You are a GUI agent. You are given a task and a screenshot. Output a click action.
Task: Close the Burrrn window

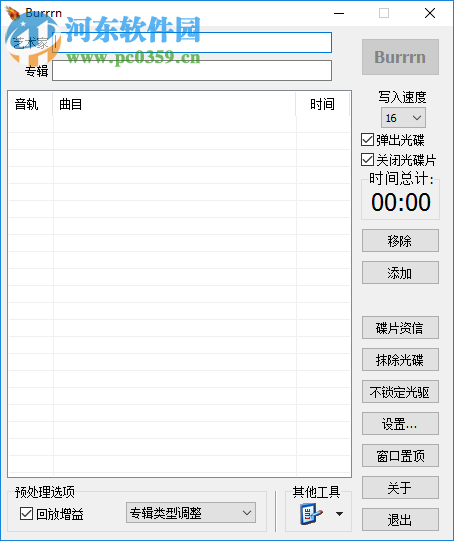[430, 13]
